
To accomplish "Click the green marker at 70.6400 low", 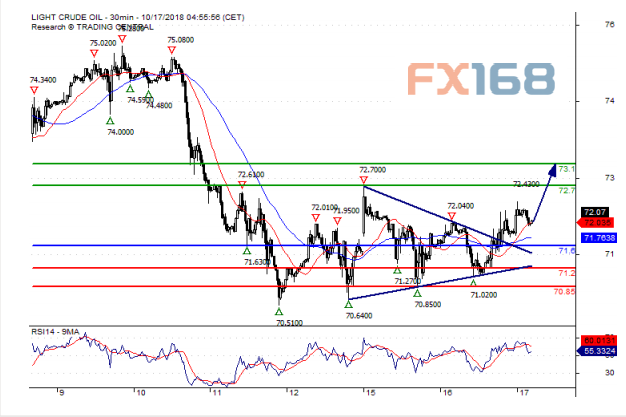I will [x=349, y=303].
